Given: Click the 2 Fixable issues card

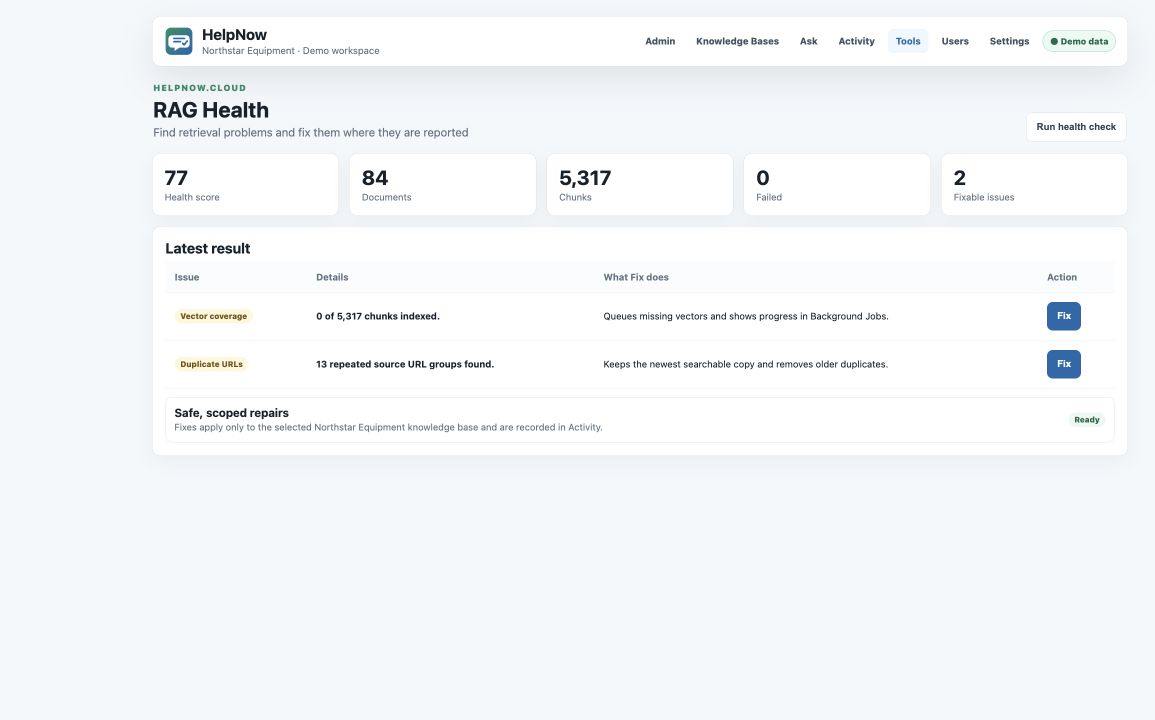Looking at the screenshot, I should (1034, 185).
